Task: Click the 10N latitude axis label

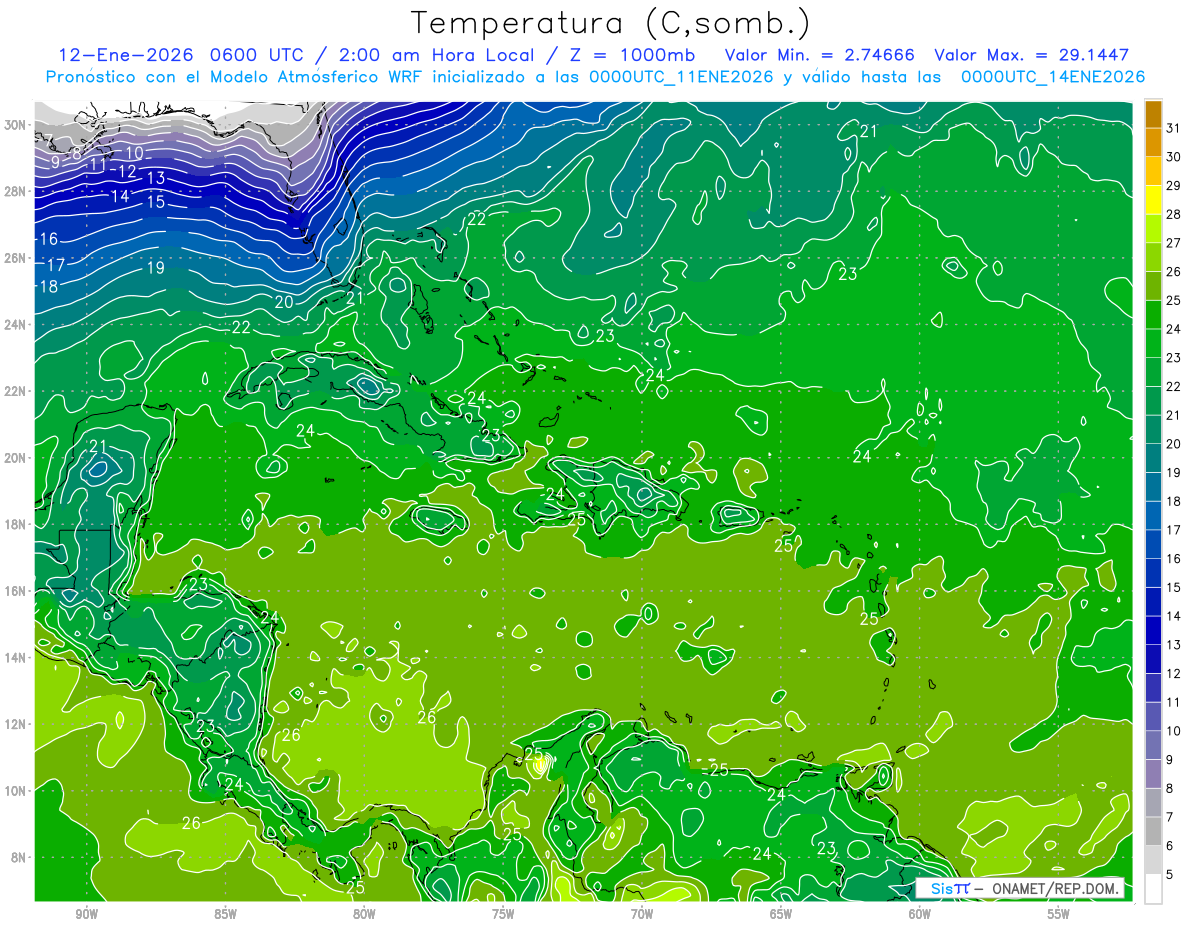Action: (x=17, y=791)
